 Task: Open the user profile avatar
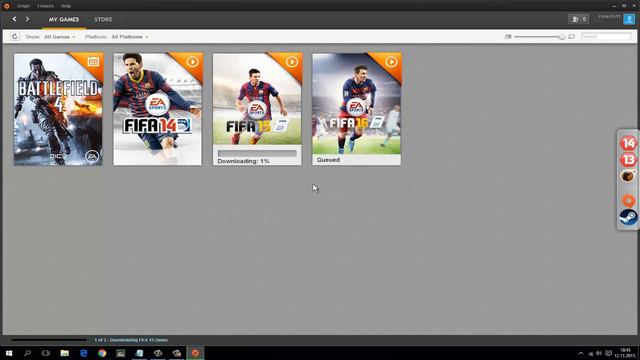point(629,19)
